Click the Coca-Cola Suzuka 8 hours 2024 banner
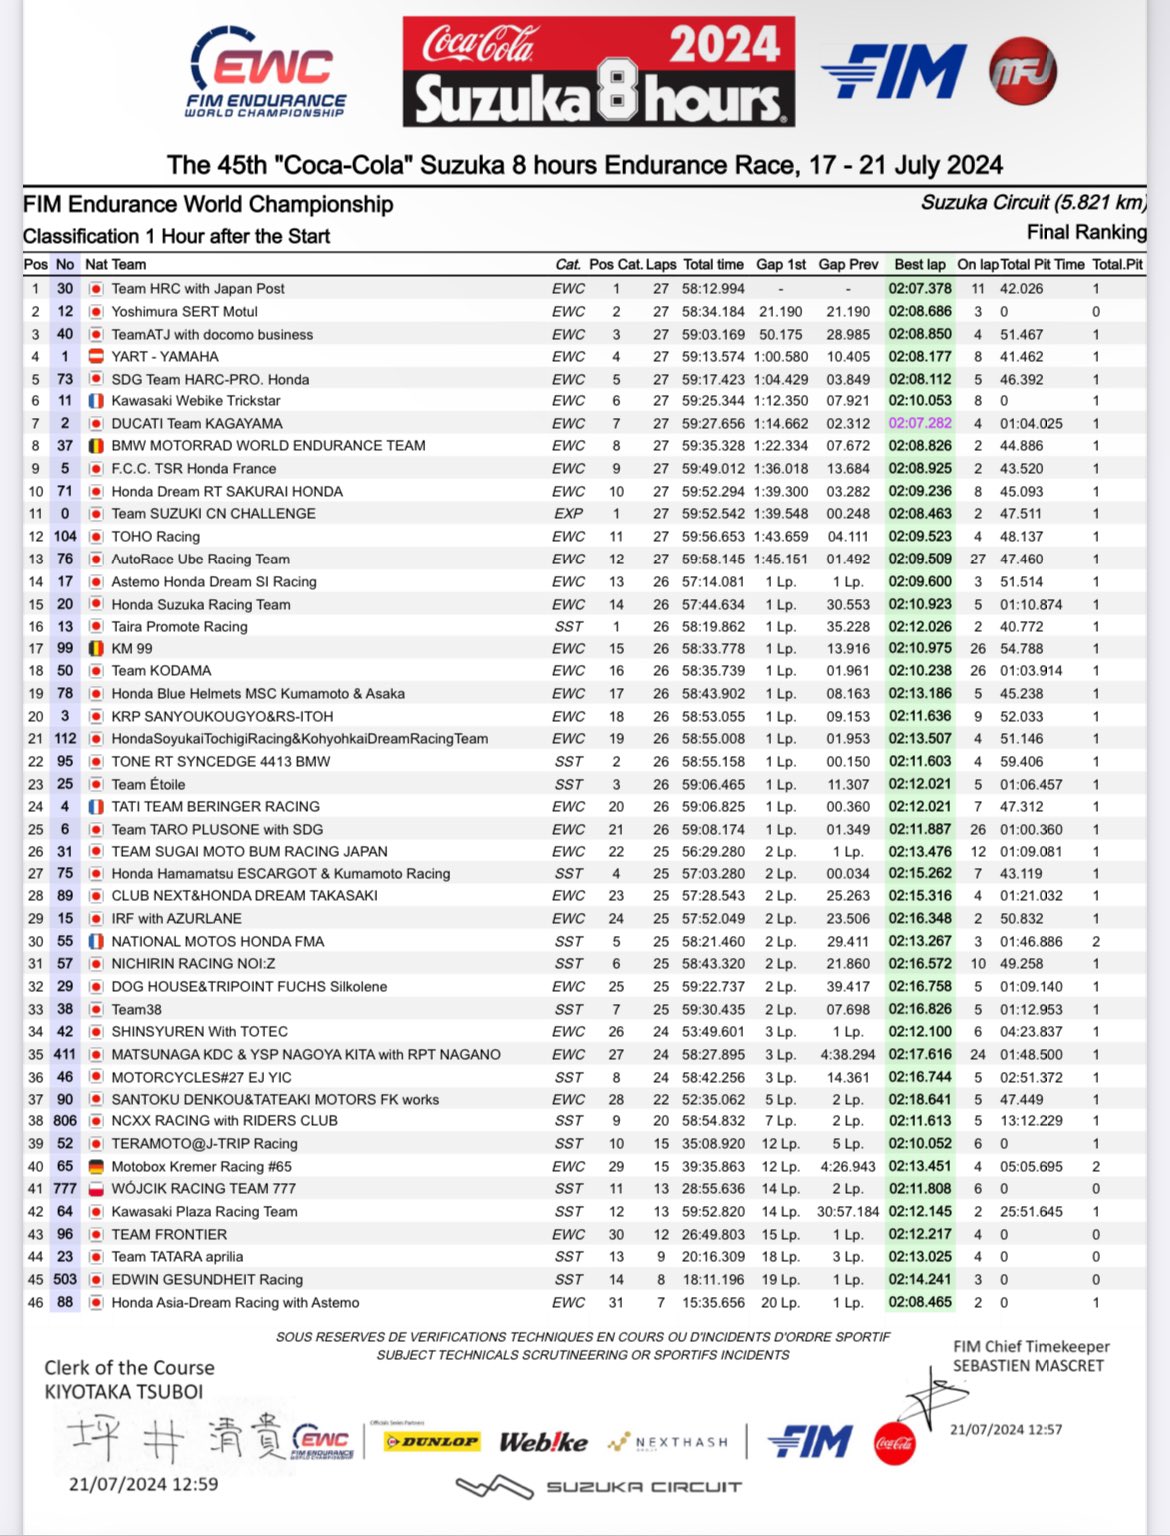This screenshot has width=1170, height=1536. pos(598,72)
